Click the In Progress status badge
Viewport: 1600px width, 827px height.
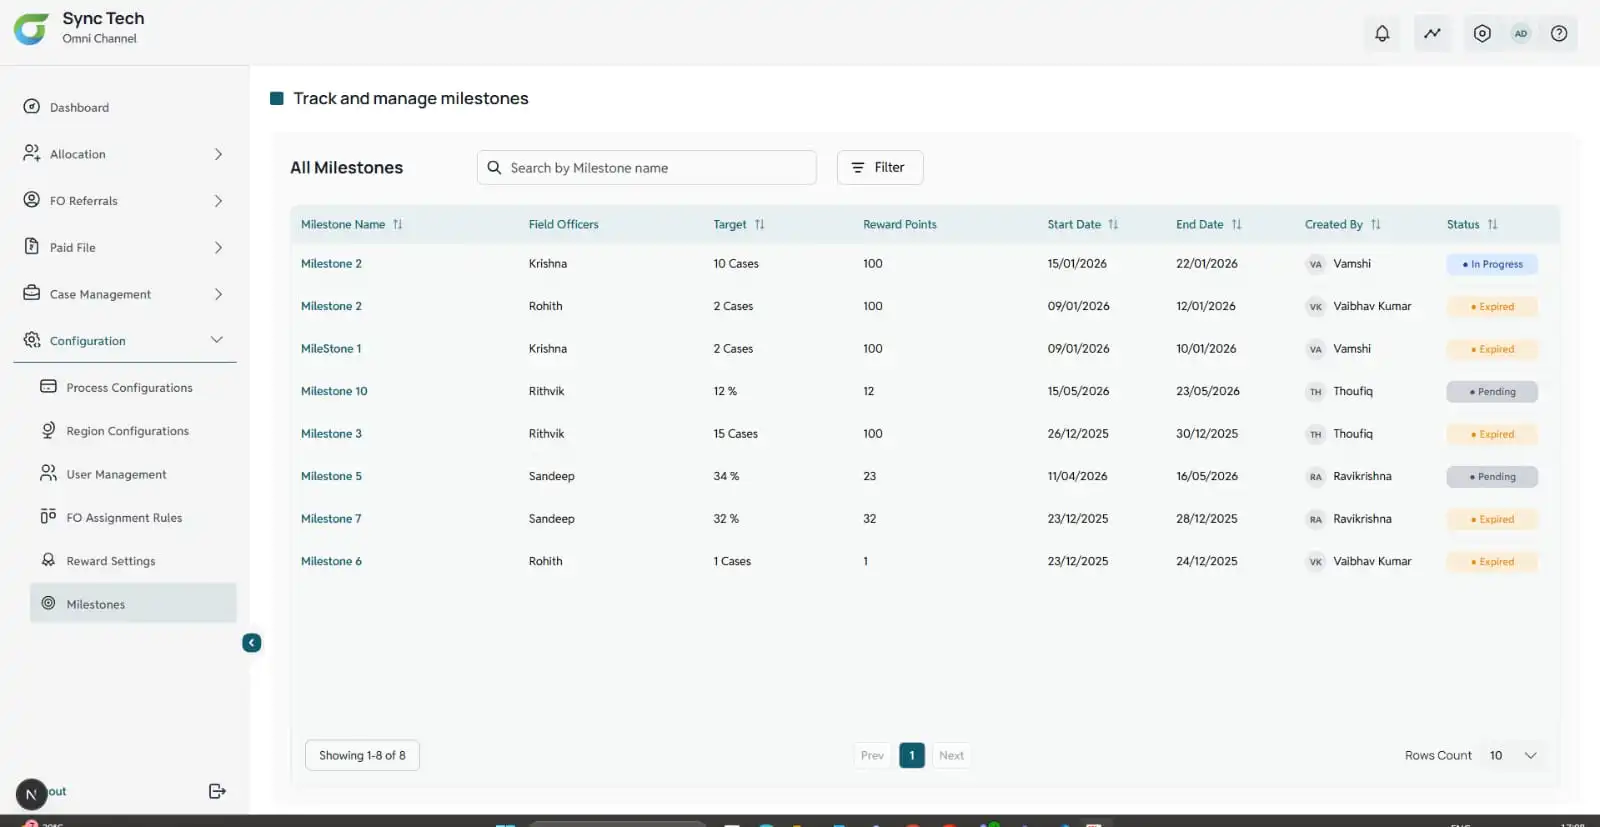[1491, 264]
